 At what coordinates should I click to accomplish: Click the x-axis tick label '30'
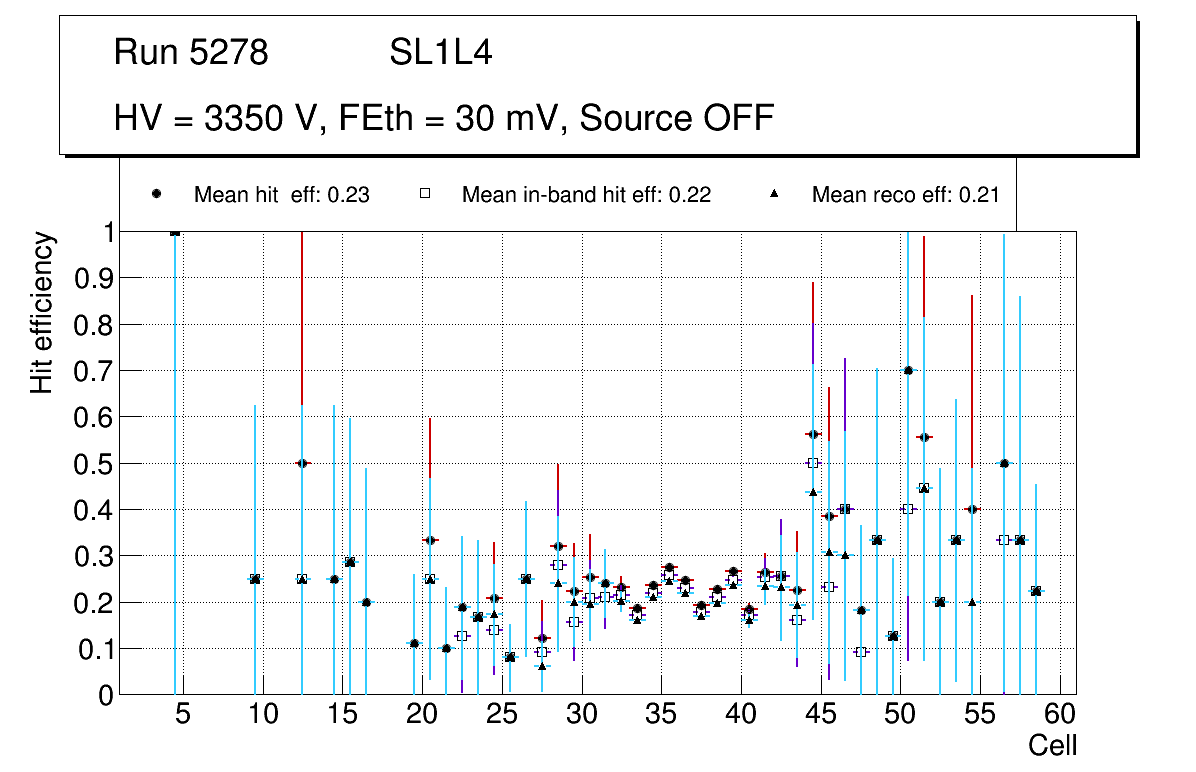pyautogui.click(x=581, y=715)
